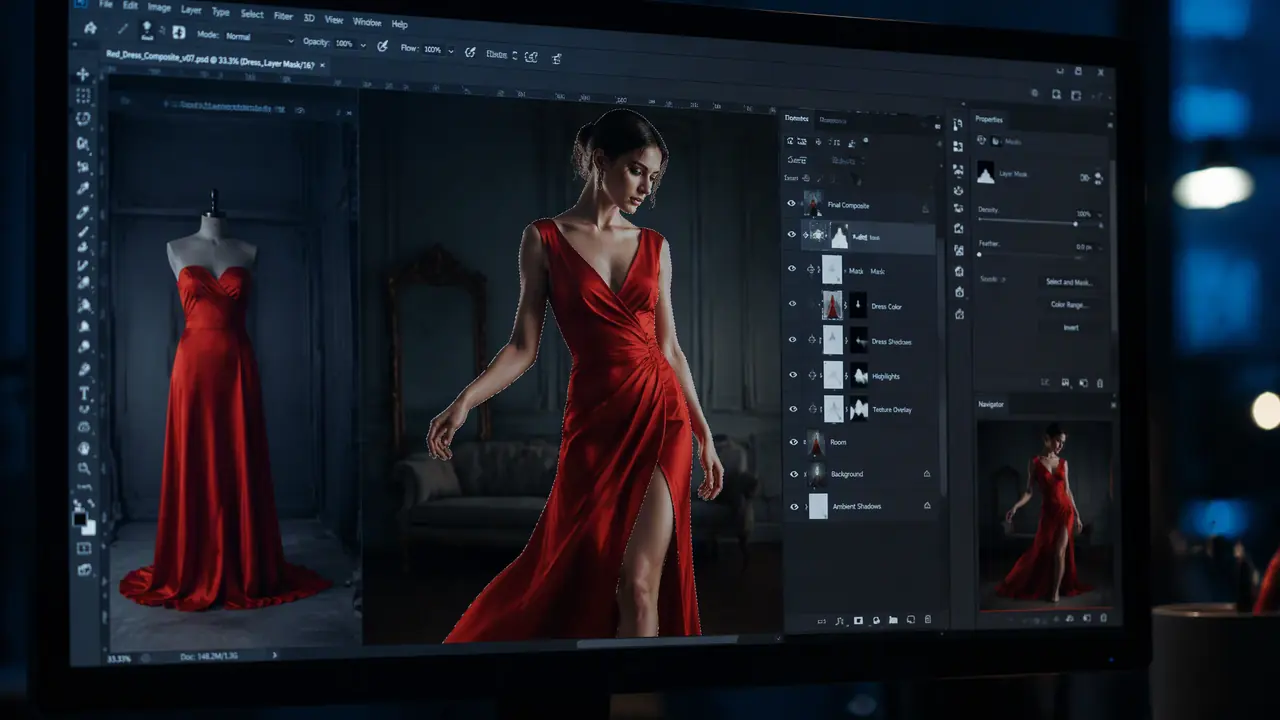Adjust the Feather slider handle
This screenshot has width=1280, height=720.
(980, 254)
